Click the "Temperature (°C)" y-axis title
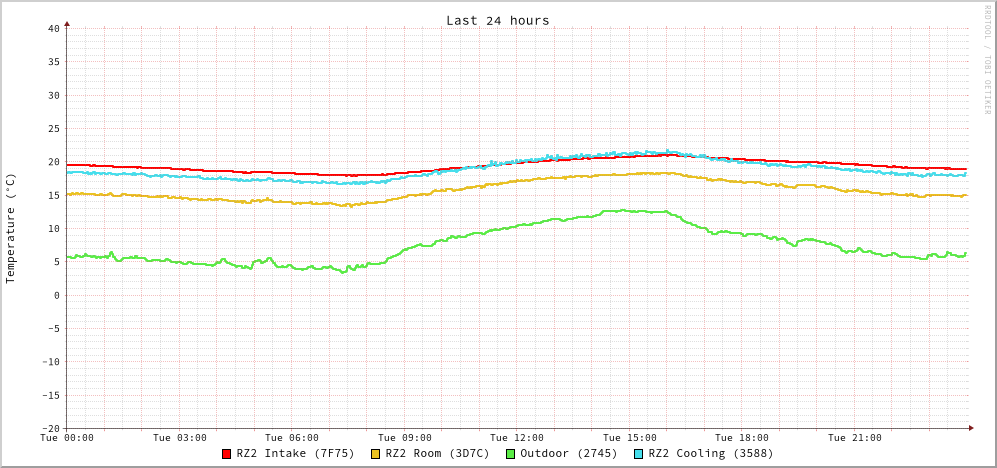997x468 pixels. click(x=11, y=228)
